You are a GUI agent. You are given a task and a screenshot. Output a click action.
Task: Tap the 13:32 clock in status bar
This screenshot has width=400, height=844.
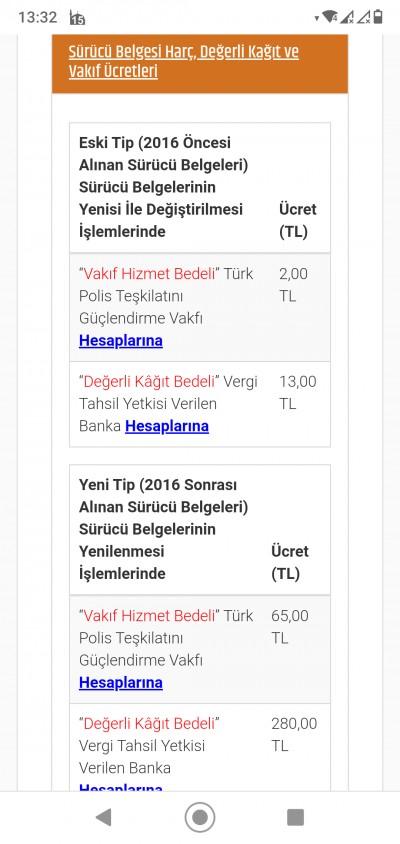pyautogui.click(x=38, y=17)
